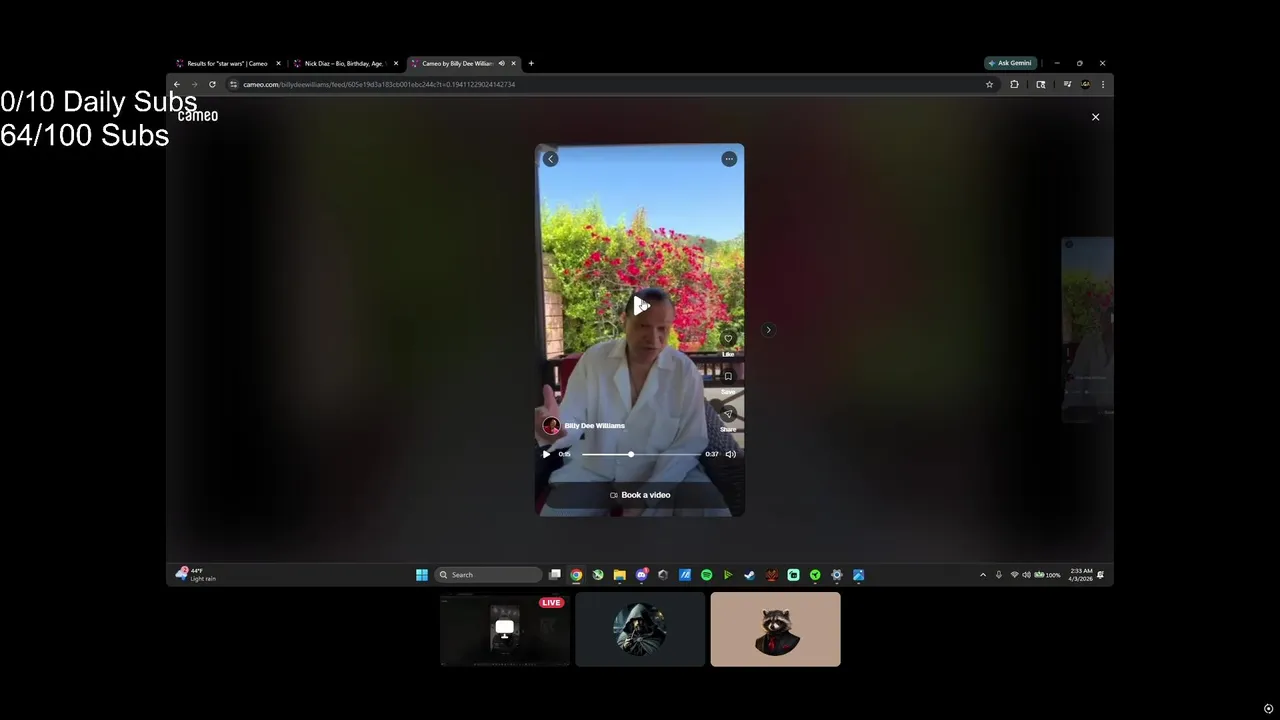Open the Chrome extensions puzzle icon
Screen dimensions: 1280x720
point(1014,85)
